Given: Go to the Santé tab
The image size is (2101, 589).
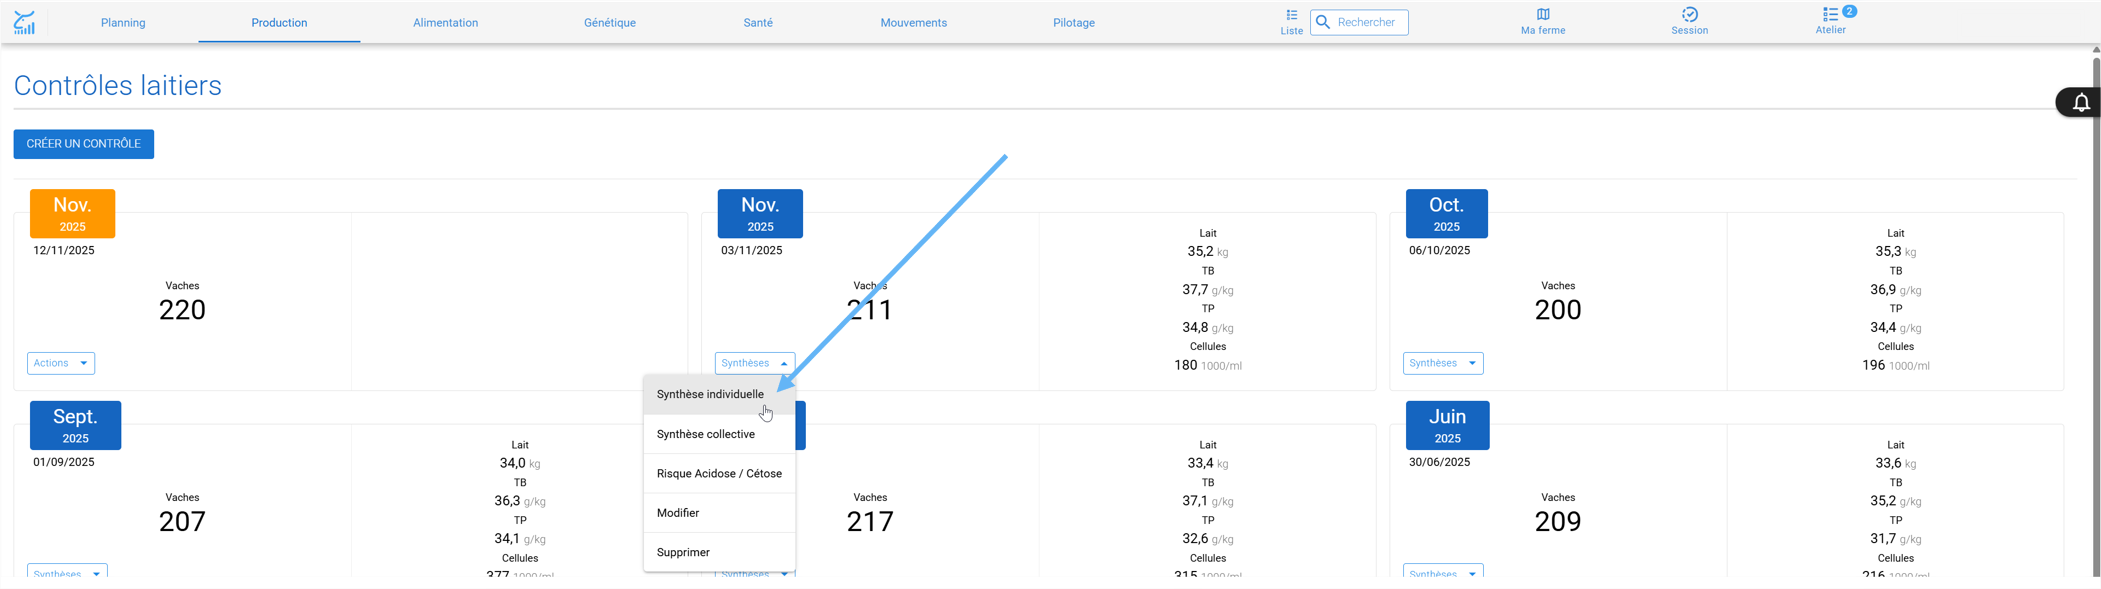Looking at the screenshot, I should click(758, 22).
